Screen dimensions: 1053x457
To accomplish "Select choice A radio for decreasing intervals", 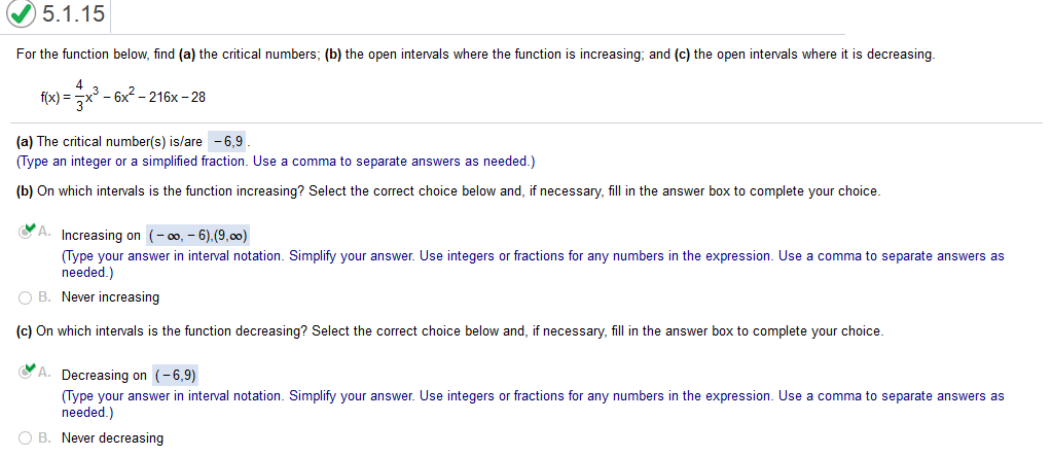I will 26,372.
